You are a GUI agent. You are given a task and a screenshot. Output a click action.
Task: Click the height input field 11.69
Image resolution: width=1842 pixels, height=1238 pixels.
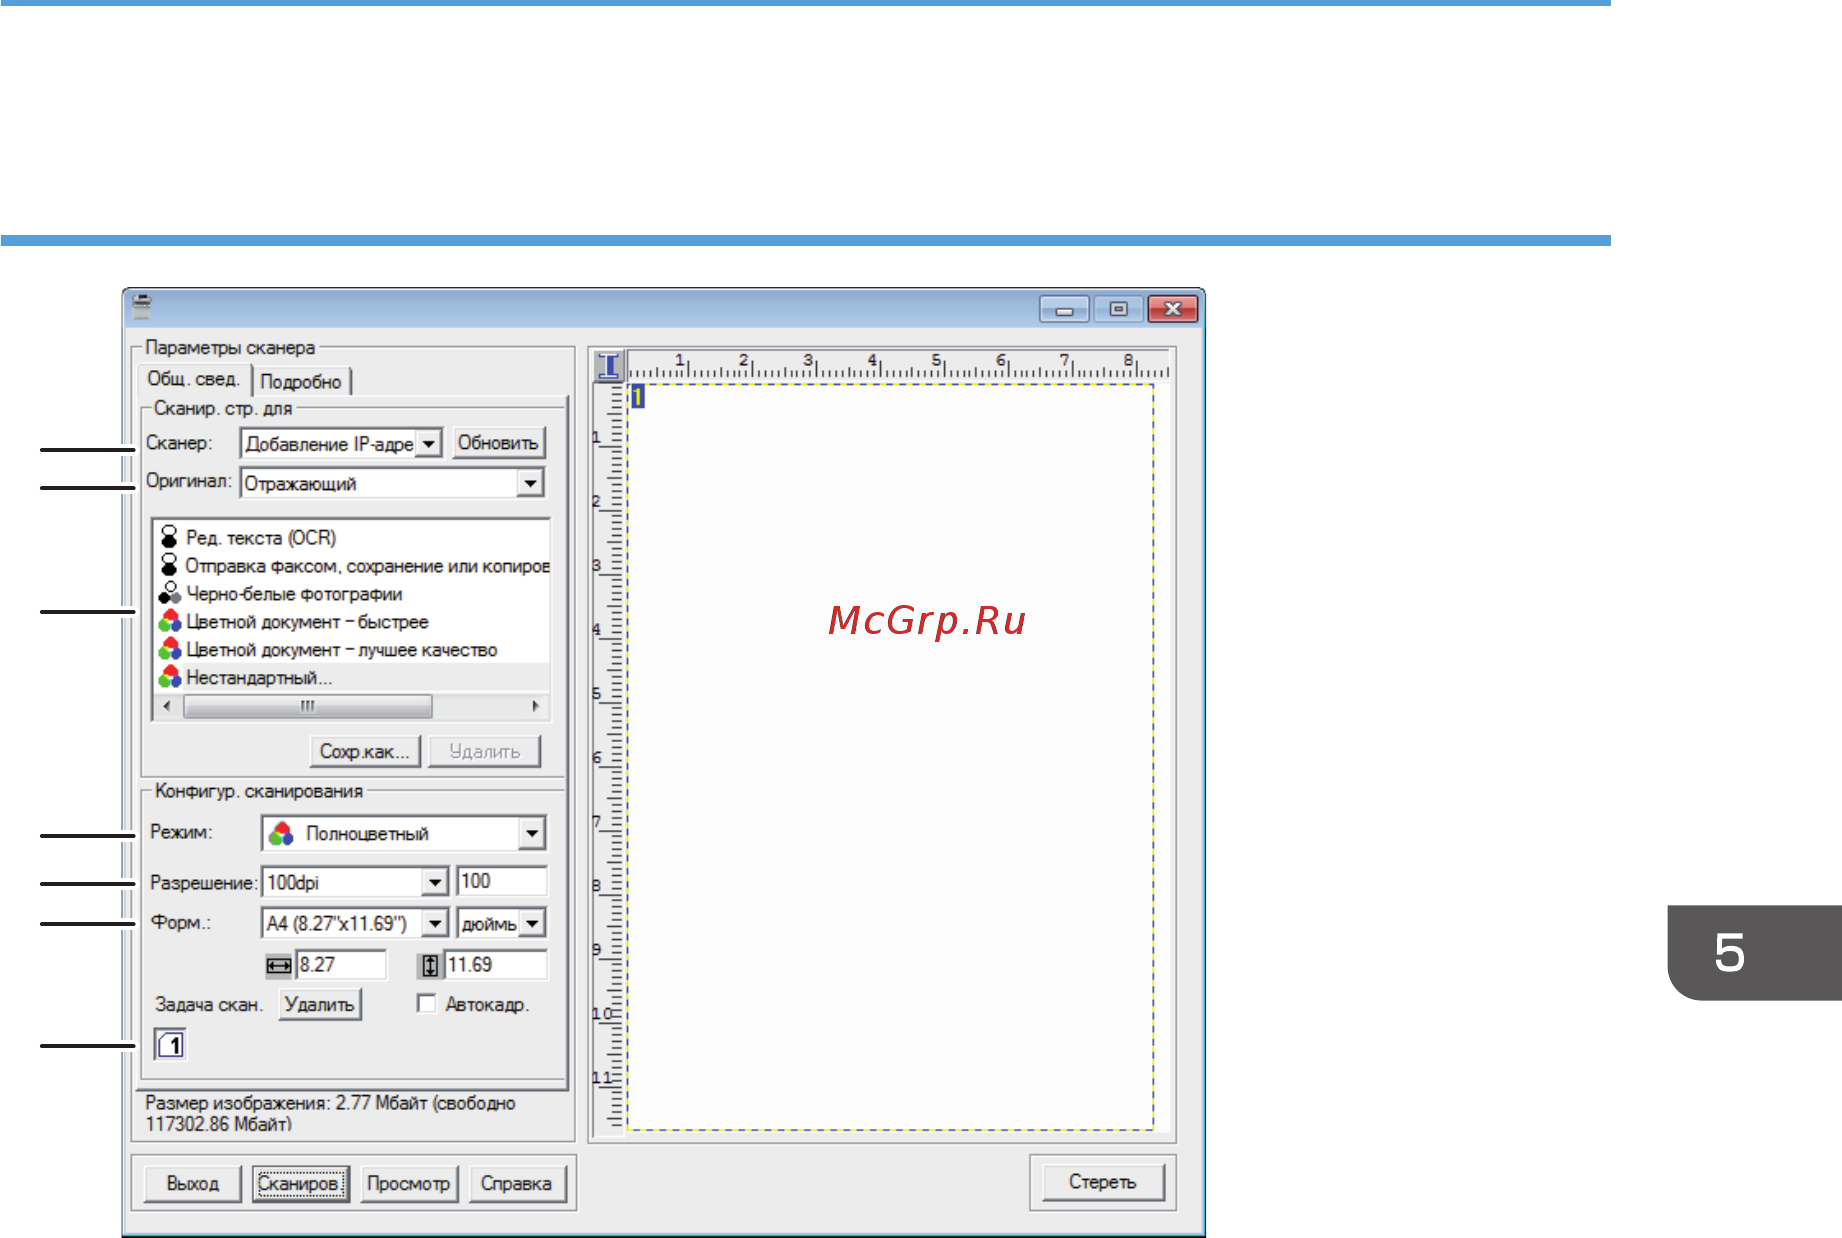point(496,965)
